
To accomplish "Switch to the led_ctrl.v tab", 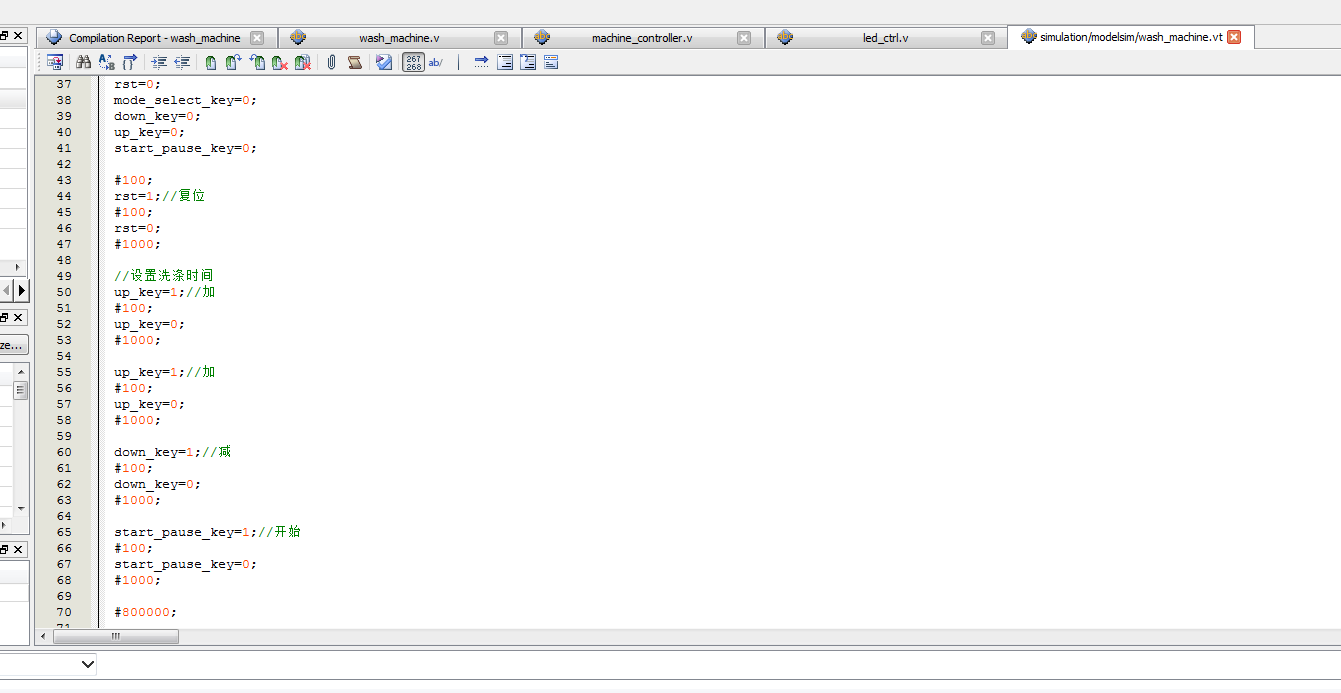I will tap(885, 38).
